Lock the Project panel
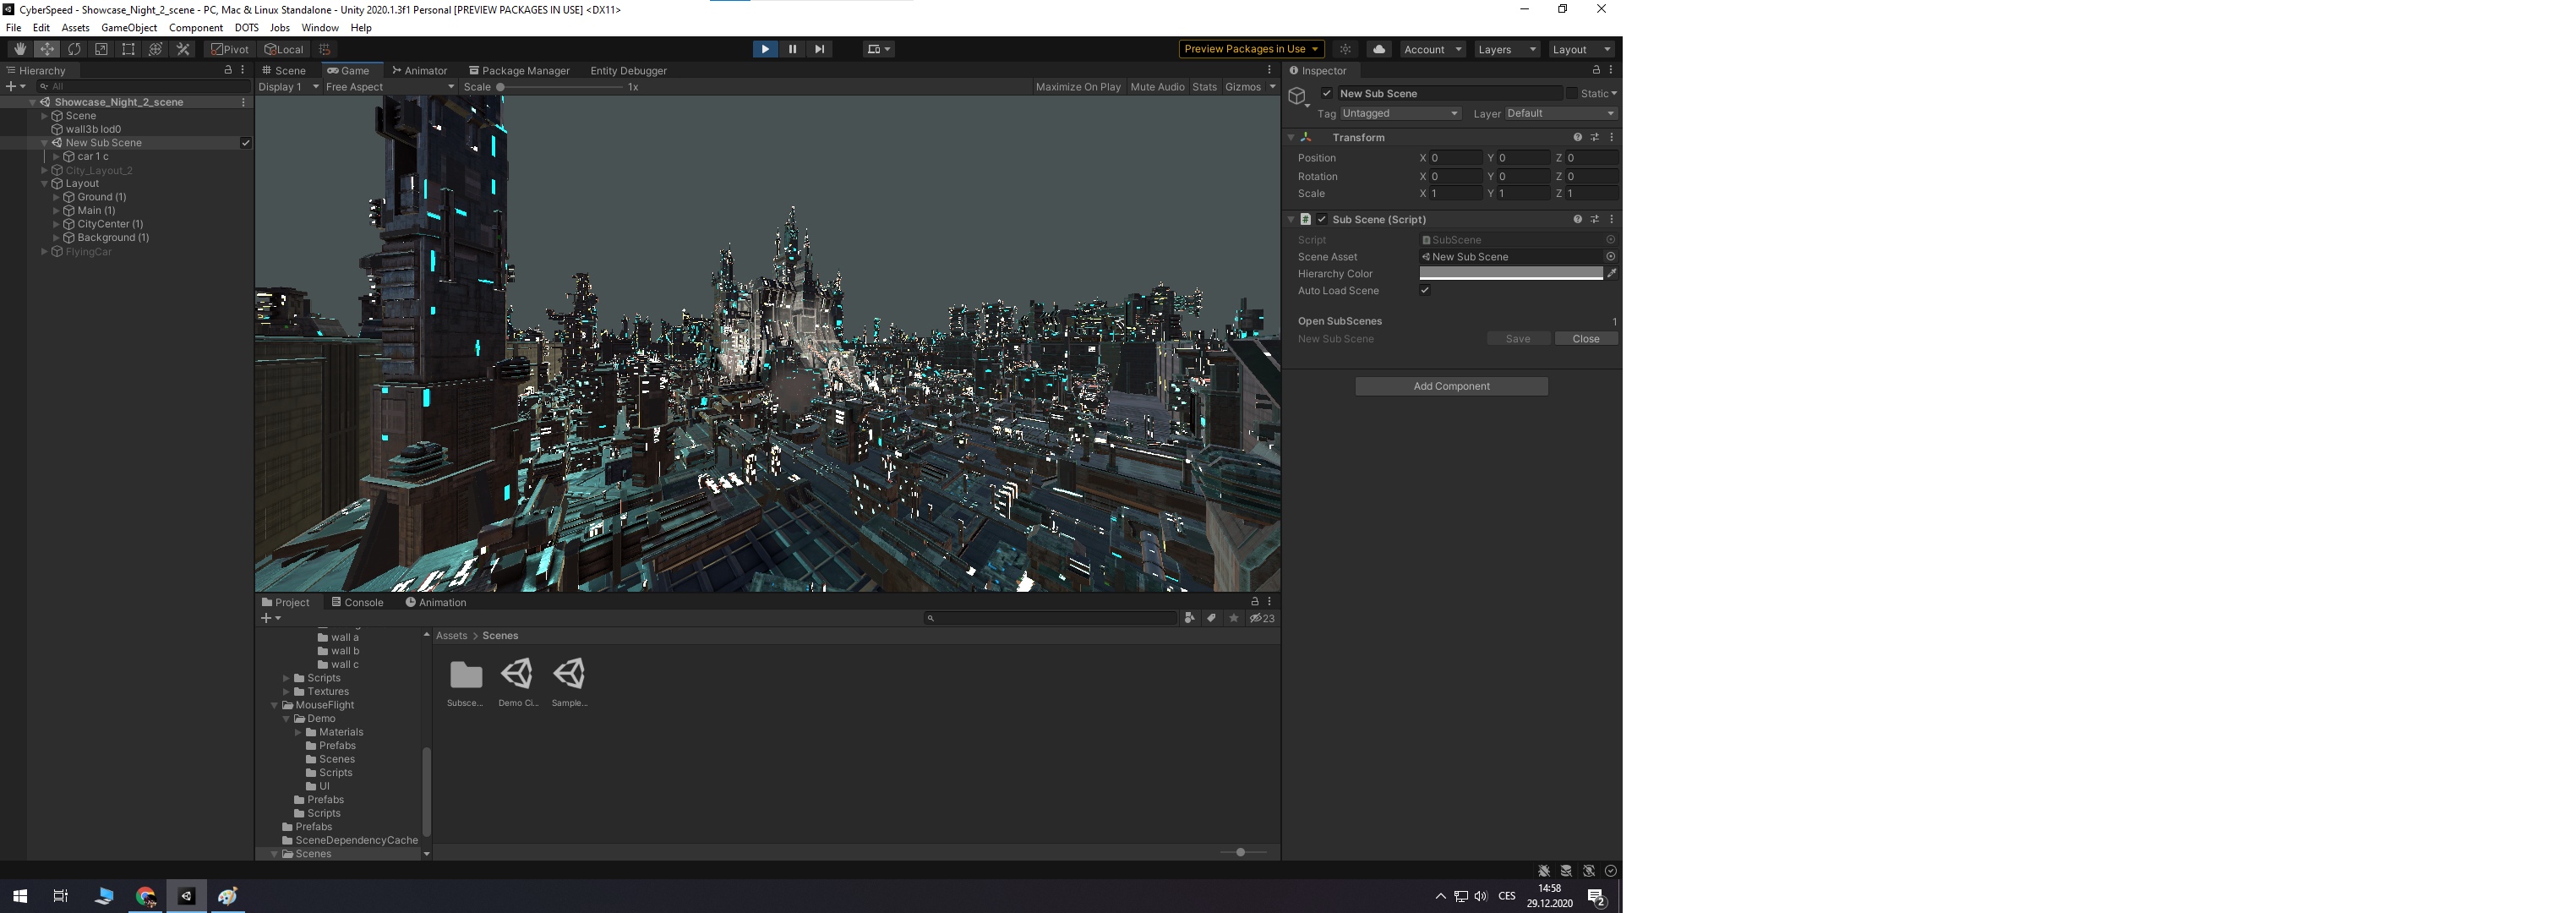The height and width of the screenshot is (913, 2576). pos(1255,602)
